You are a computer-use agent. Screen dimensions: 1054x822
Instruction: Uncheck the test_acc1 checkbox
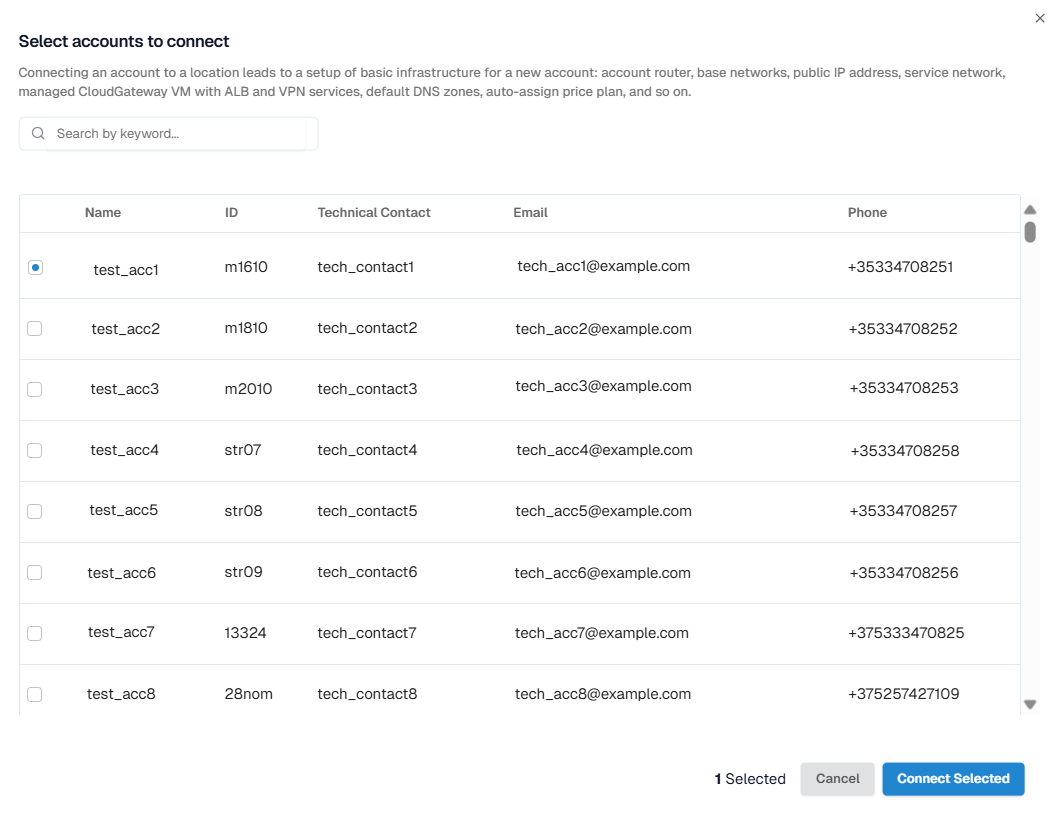[x=35, y=268]
